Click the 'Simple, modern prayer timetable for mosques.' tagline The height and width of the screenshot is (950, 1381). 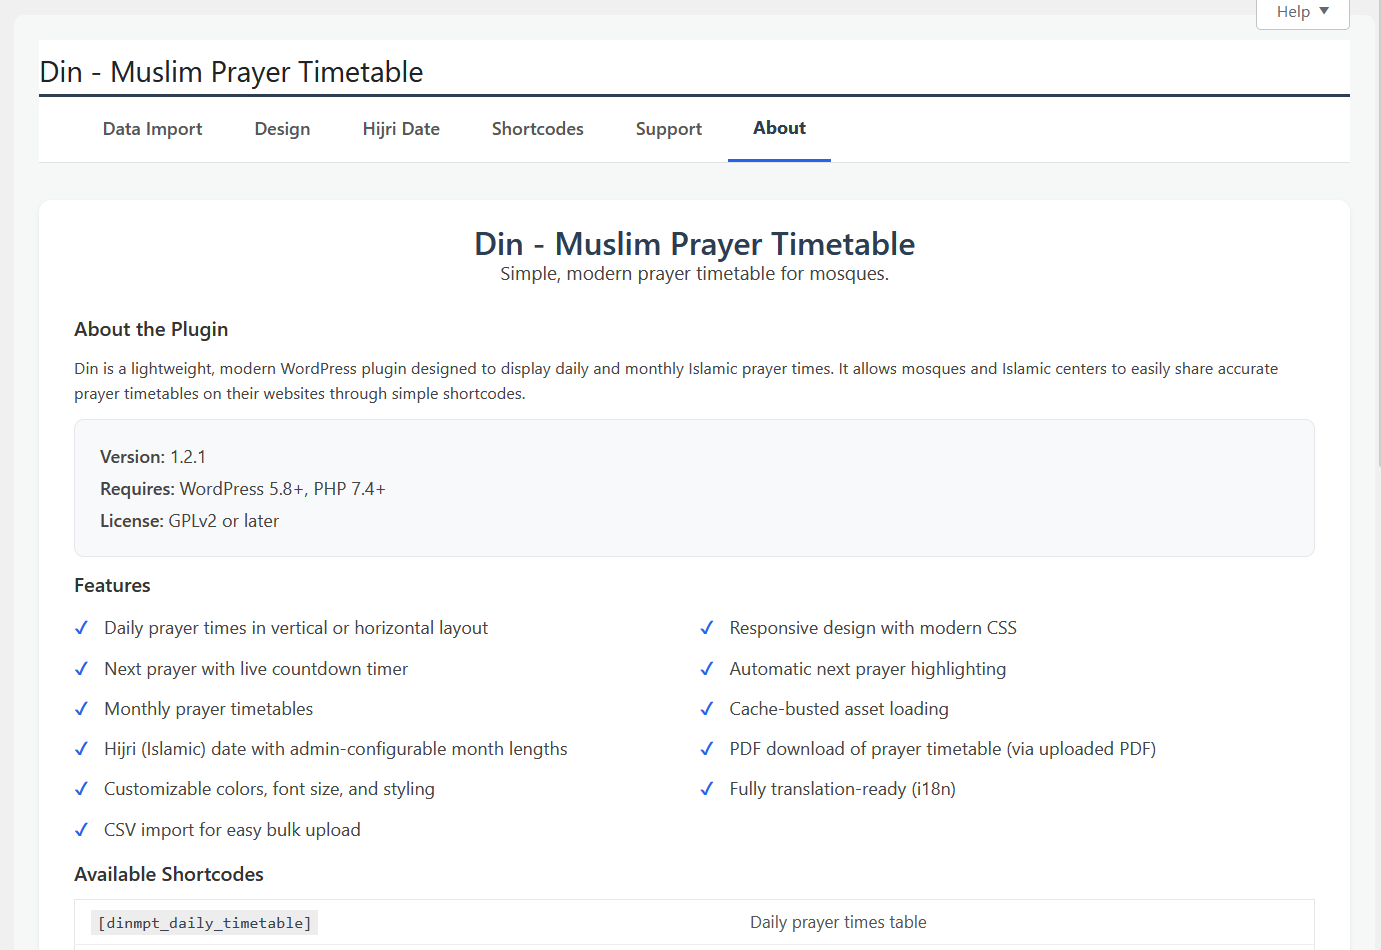[694, 274]
